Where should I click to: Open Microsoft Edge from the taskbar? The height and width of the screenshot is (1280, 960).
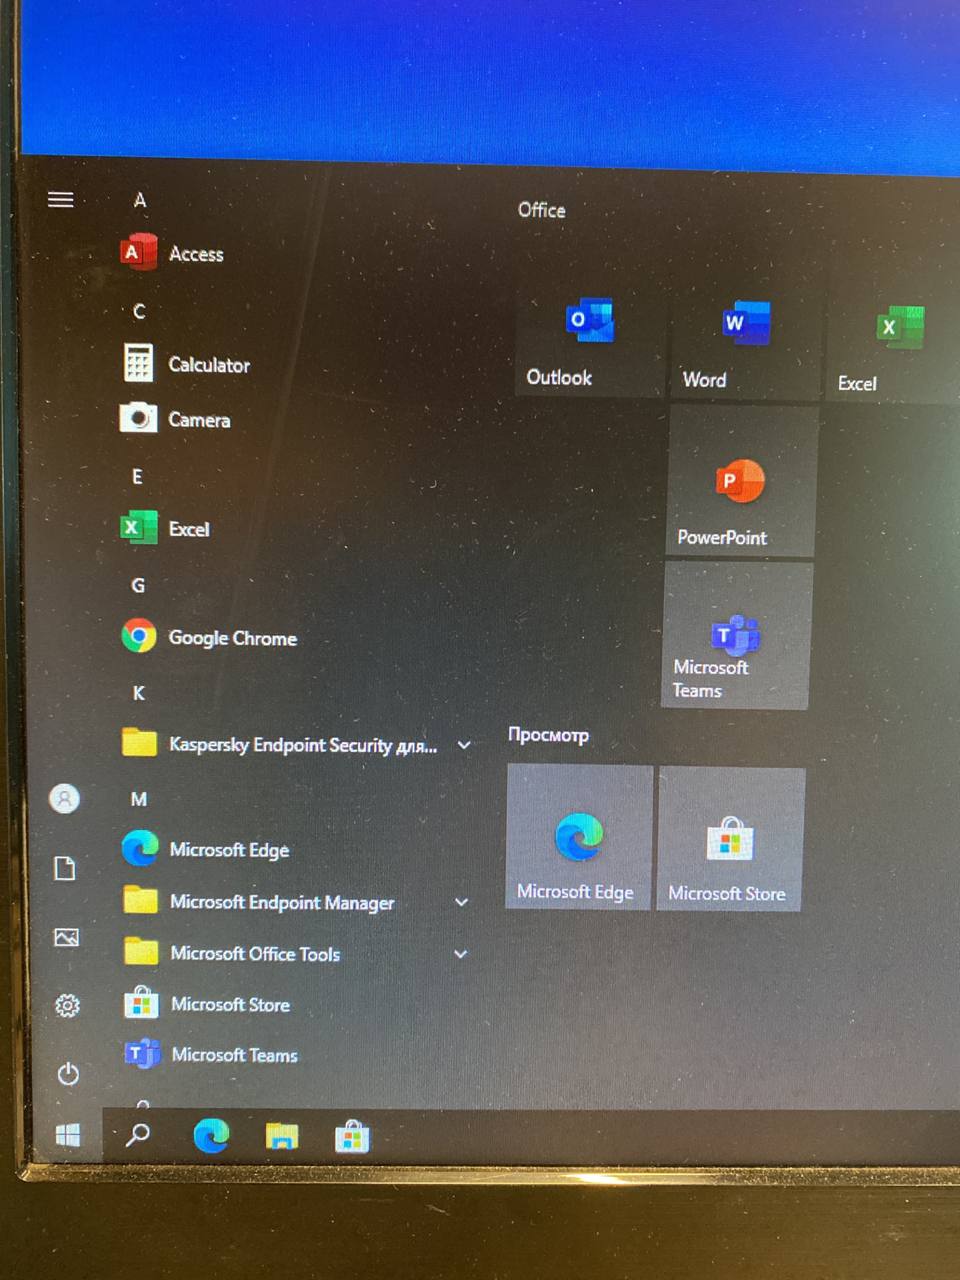(211, 1135)
